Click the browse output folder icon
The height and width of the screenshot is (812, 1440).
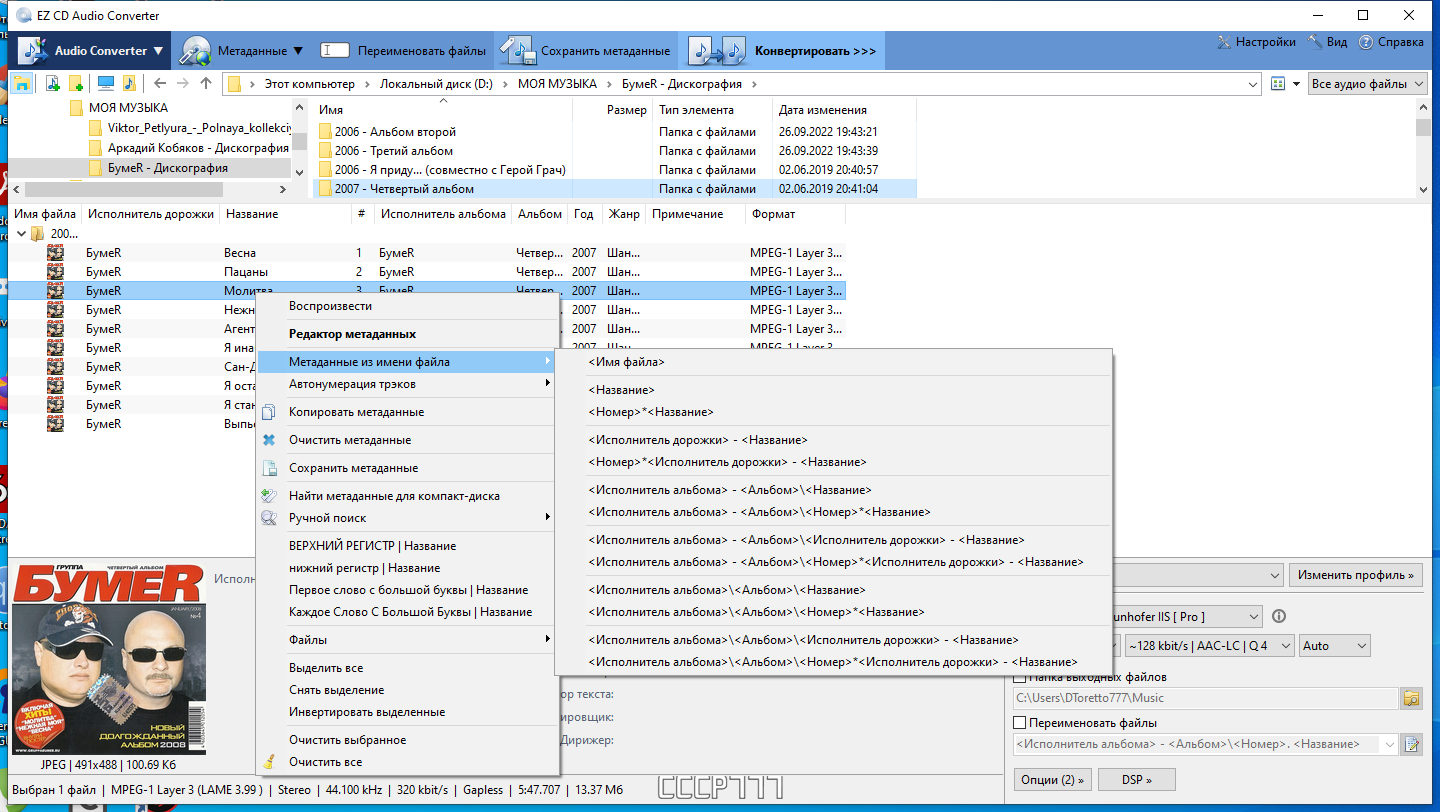point(1412,698)
